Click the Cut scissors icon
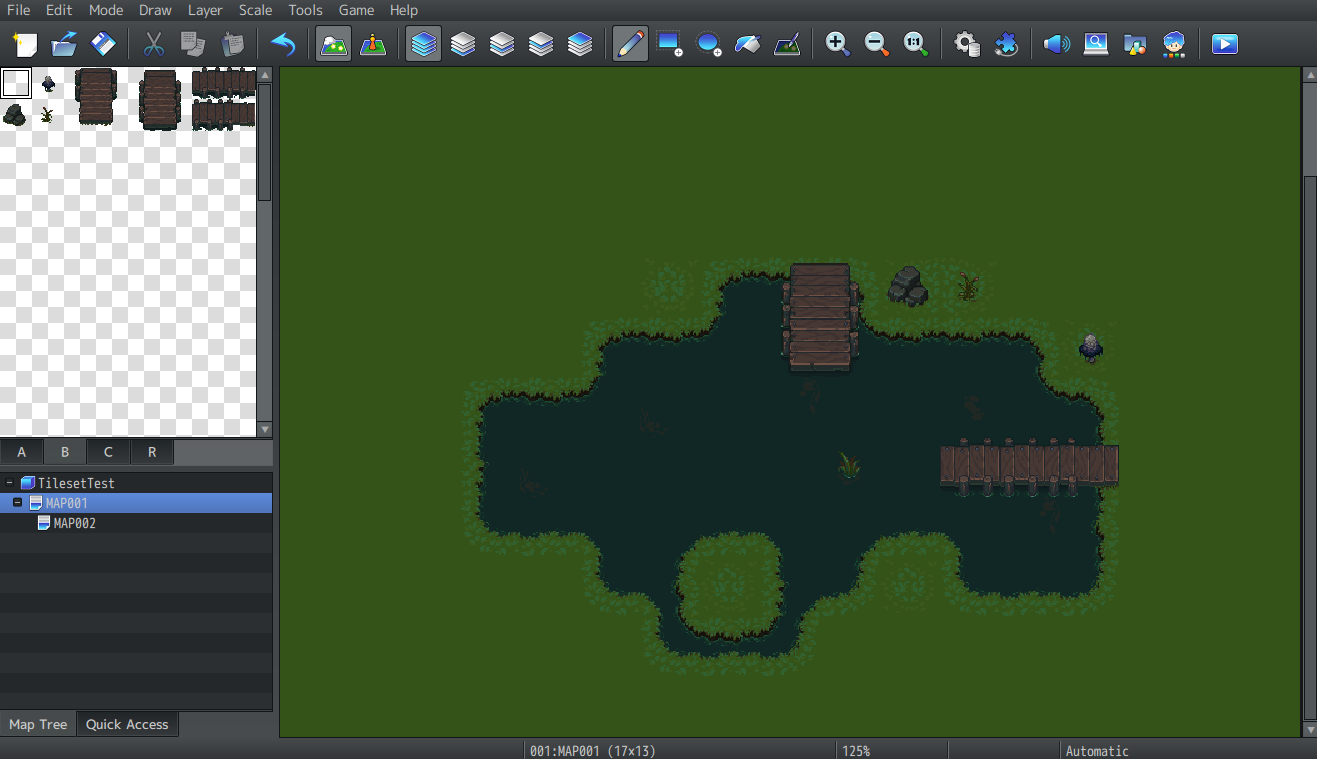1317x759 pixels. [153, 44]
